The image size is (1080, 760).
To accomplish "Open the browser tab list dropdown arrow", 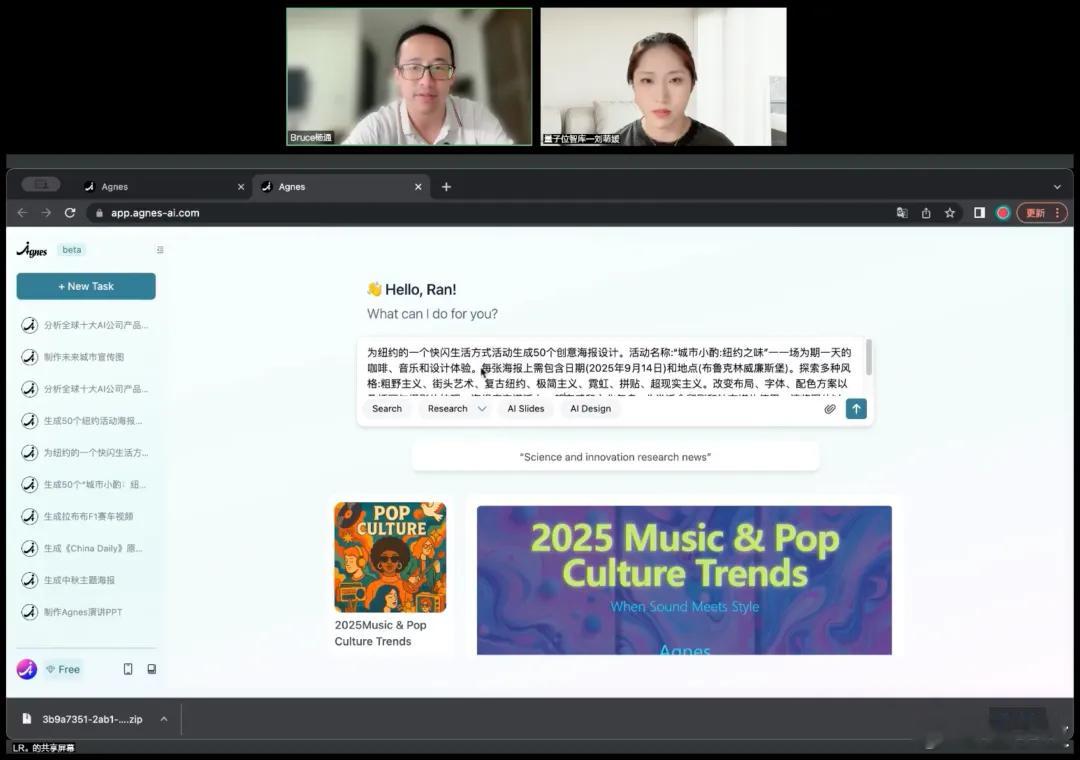I will 1056,186.
